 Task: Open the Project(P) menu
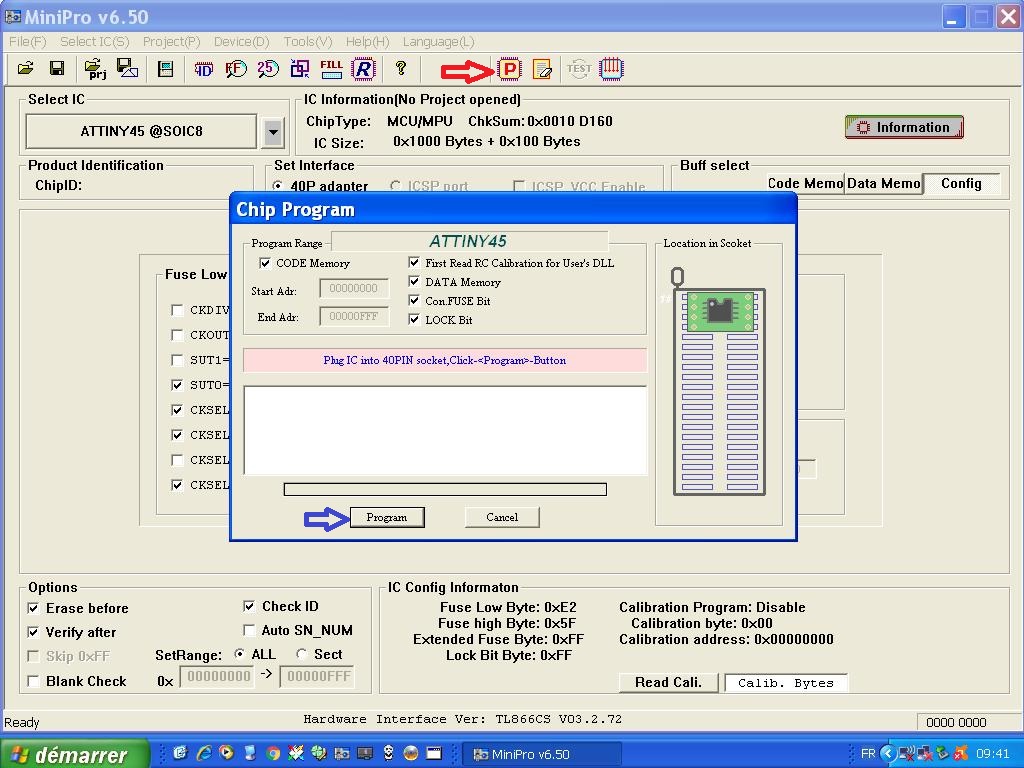pos(171,42)
